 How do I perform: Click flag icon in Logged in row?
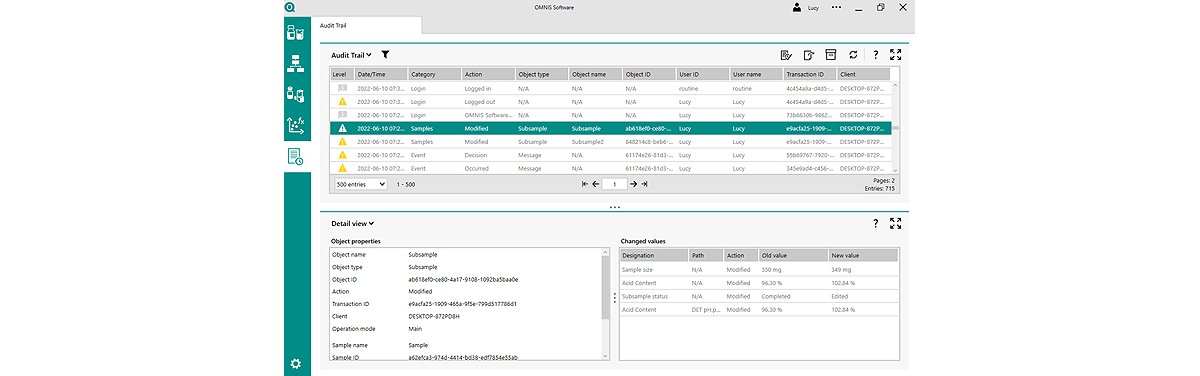342,88
